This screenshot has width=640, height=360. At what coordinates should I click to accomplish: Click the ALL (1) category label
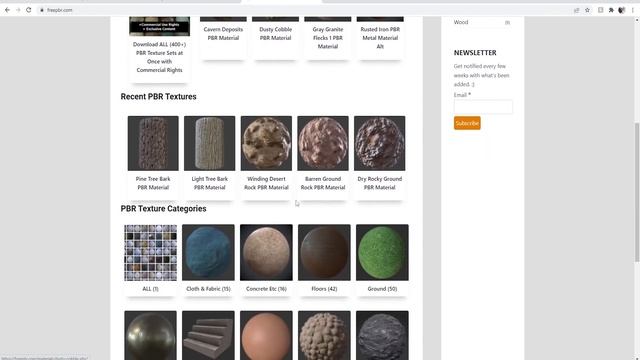(x=150, y=289)
